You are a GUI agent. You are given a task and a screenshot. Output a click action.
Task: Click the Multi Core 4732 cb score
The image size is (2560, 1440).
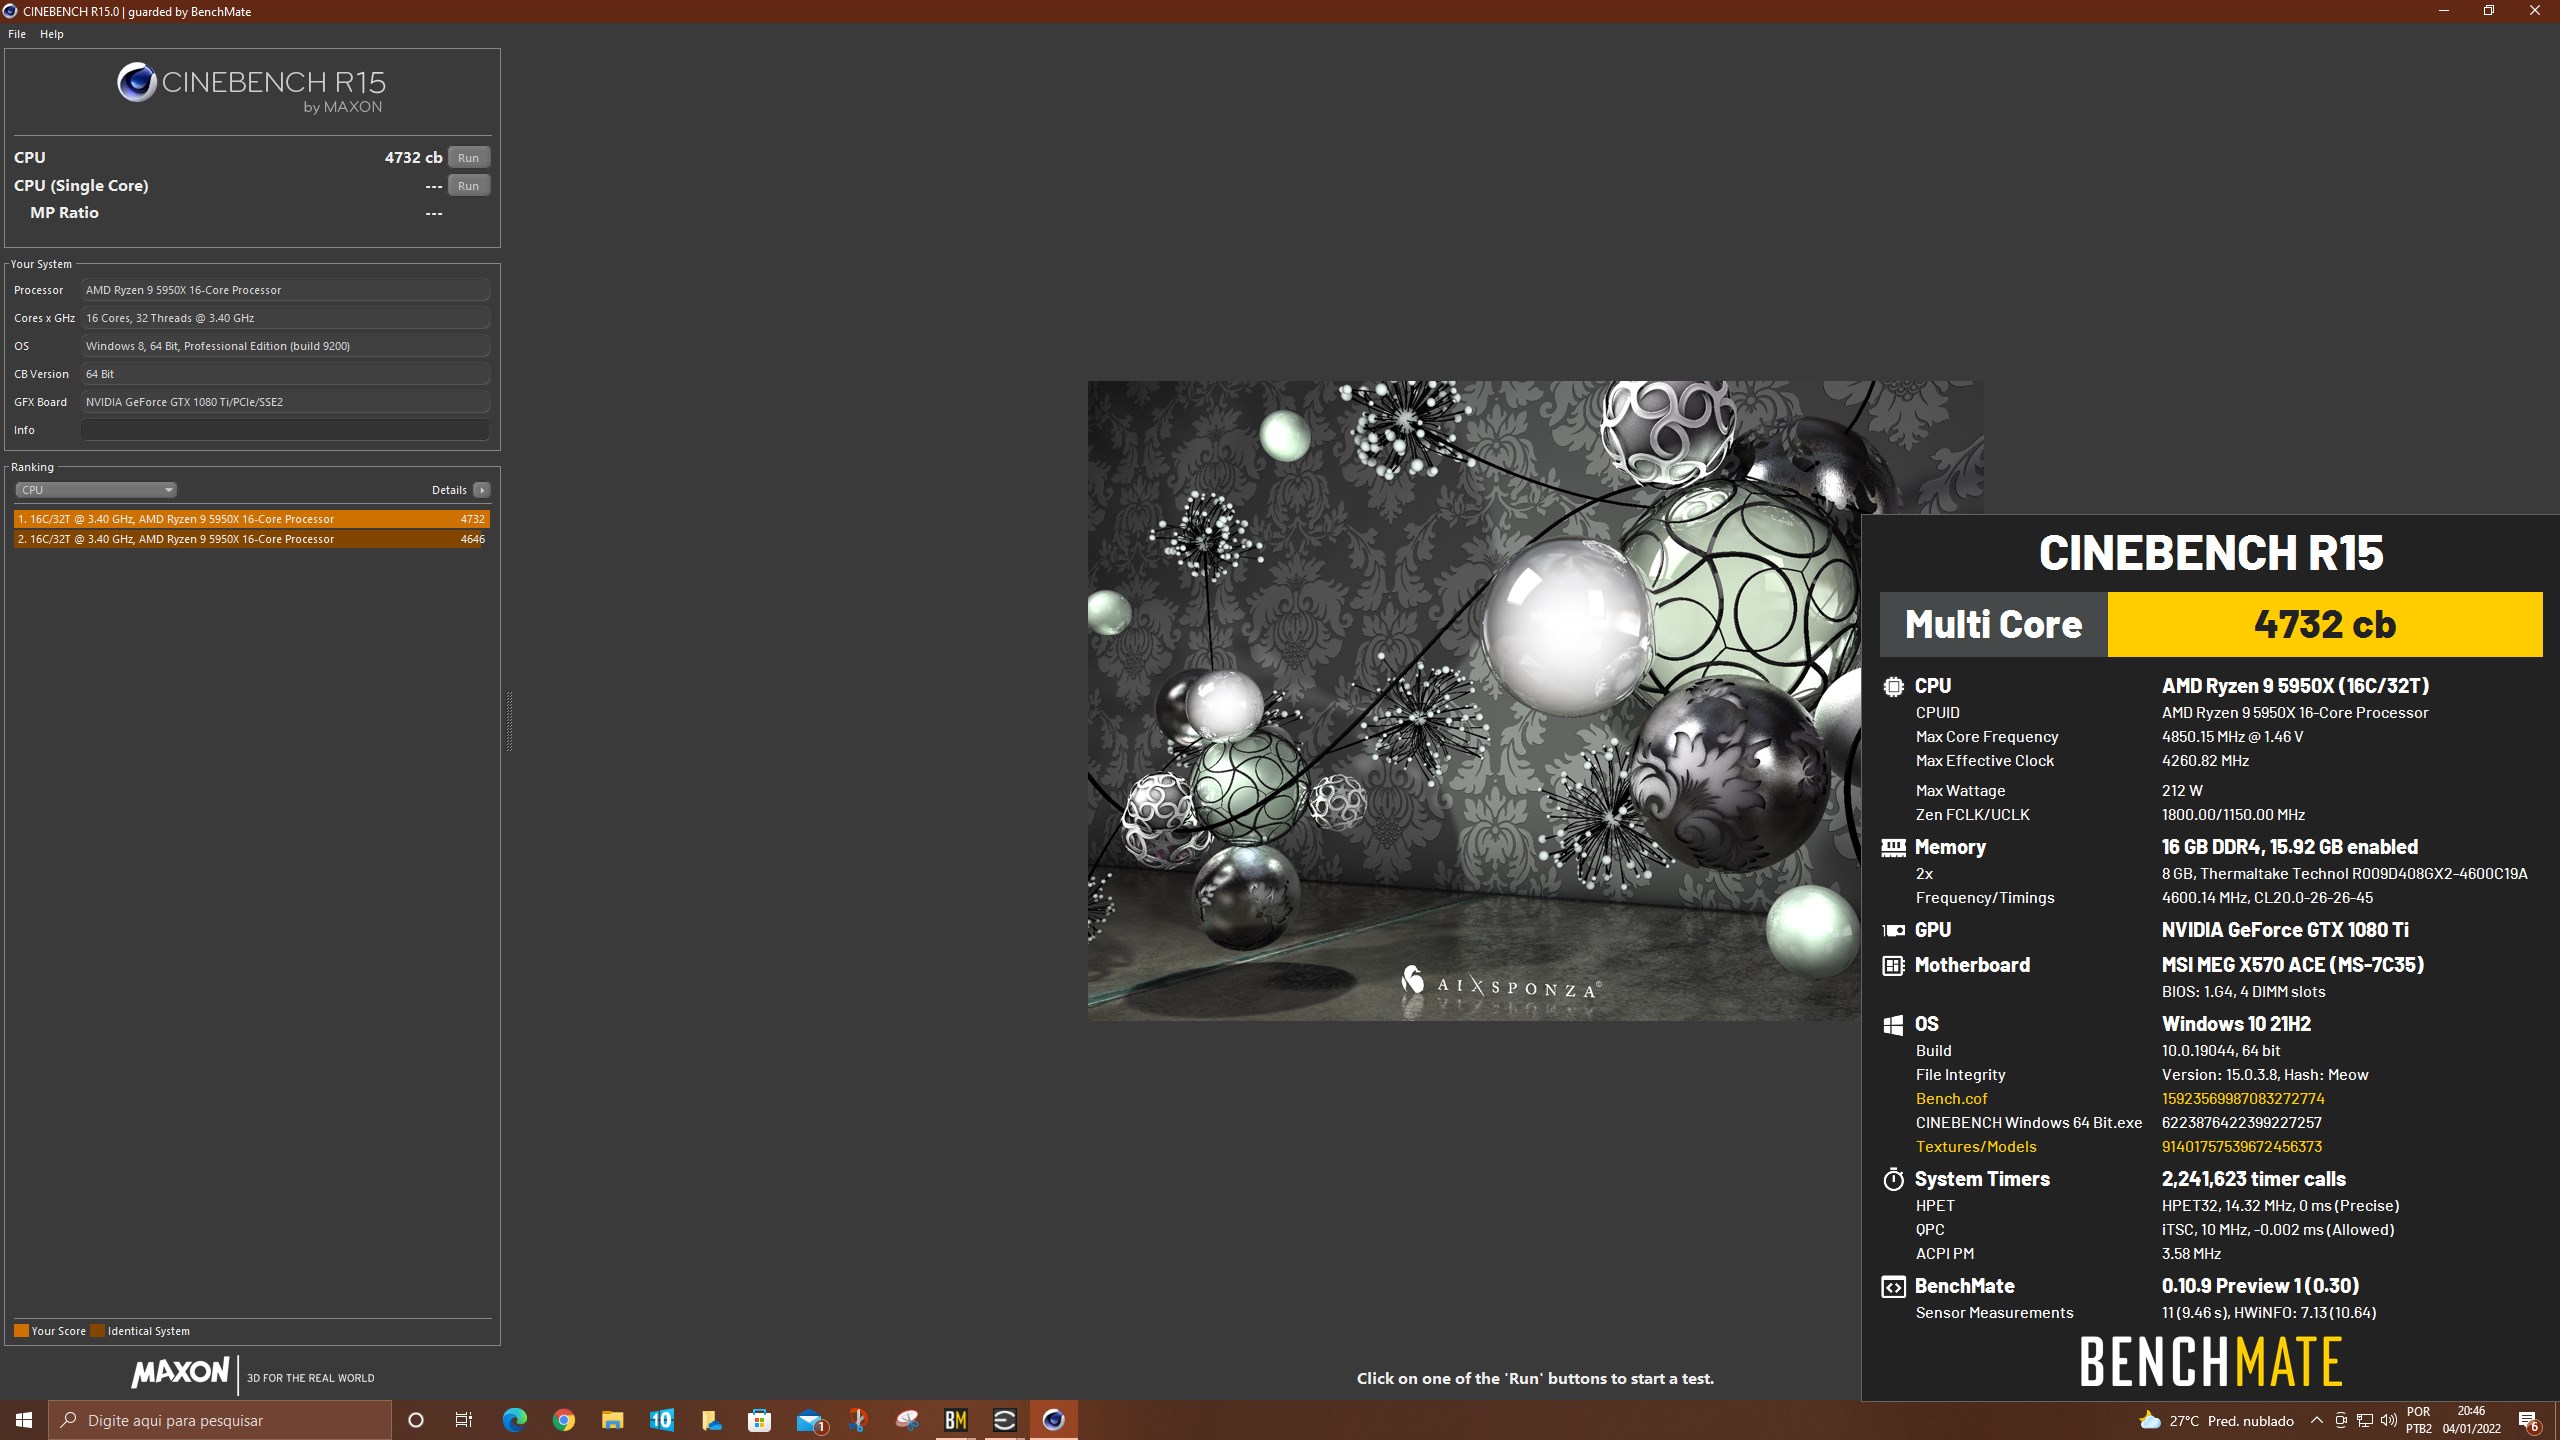(2325, 625)
